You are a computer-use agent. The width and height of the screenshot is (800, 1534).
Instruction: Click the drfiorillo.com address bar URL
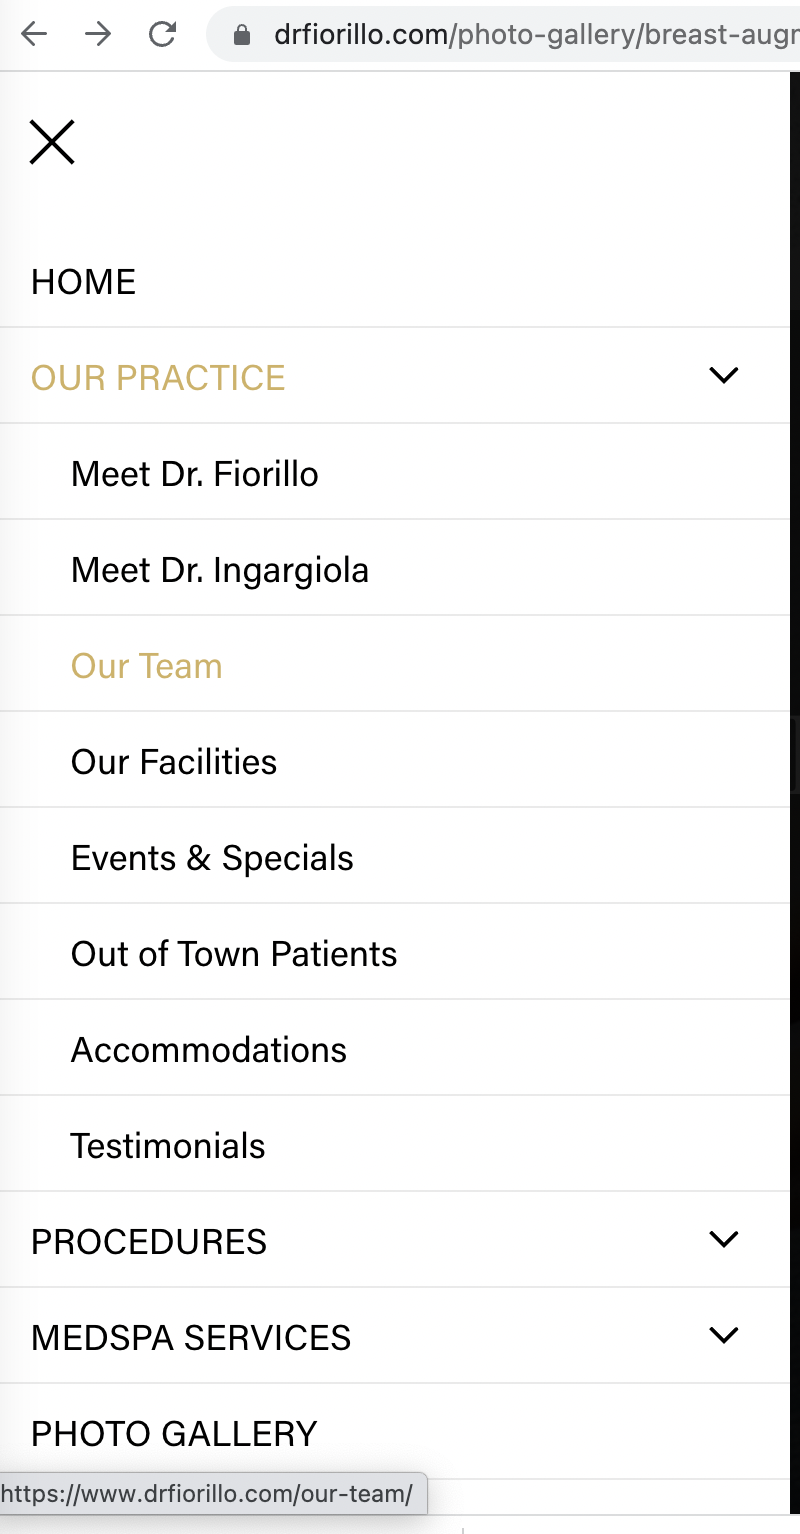tap(535, 36)
